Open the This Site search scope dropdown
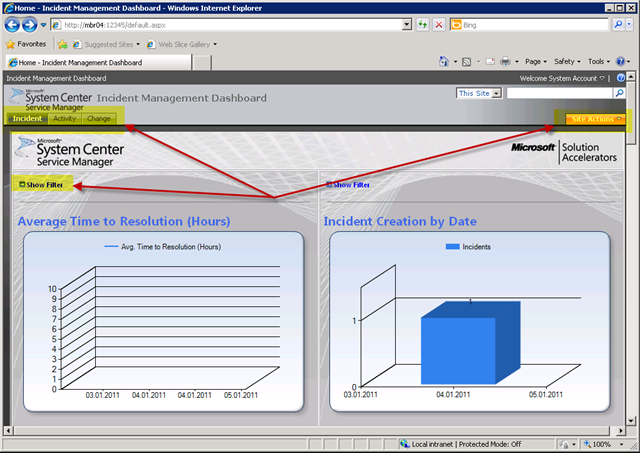The width and height of the screenshot is (640, 453). click(x=478, y=94)
